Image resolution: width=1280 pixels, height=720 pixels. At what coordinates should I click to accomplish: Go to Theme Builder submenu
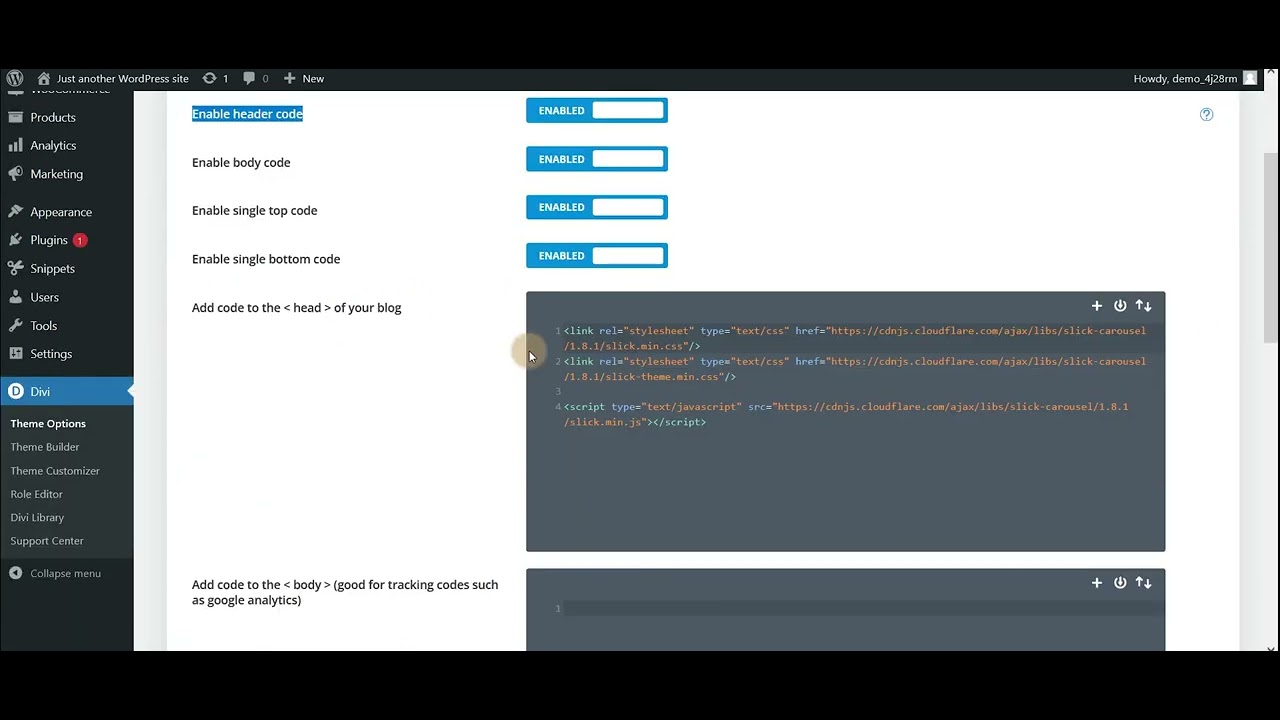point(45,447)
